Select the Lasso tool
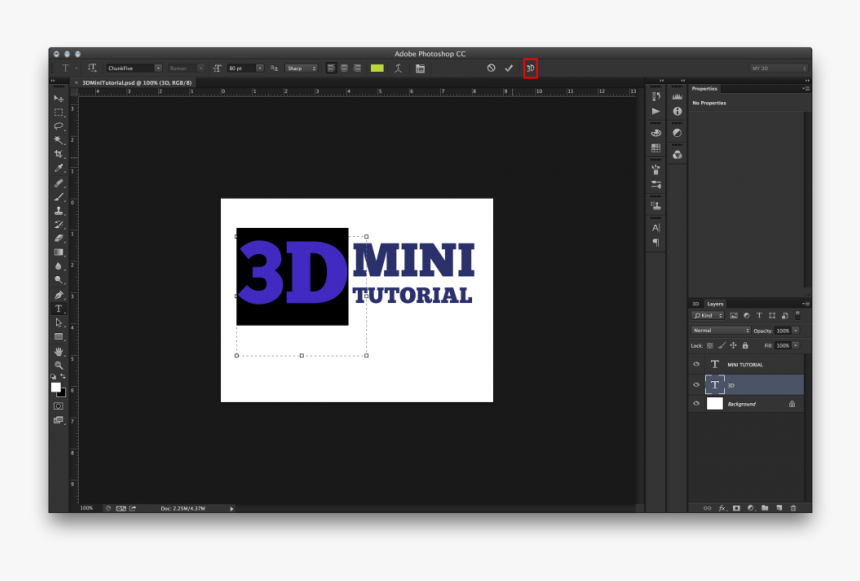The width and height of the screenshot is (860, 581). [x=59, y=126]
